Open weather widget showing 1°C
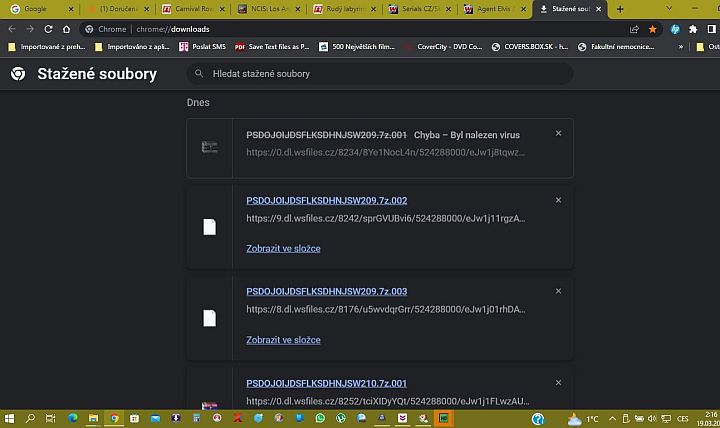720x428 pixels. [x=583, y=419]
